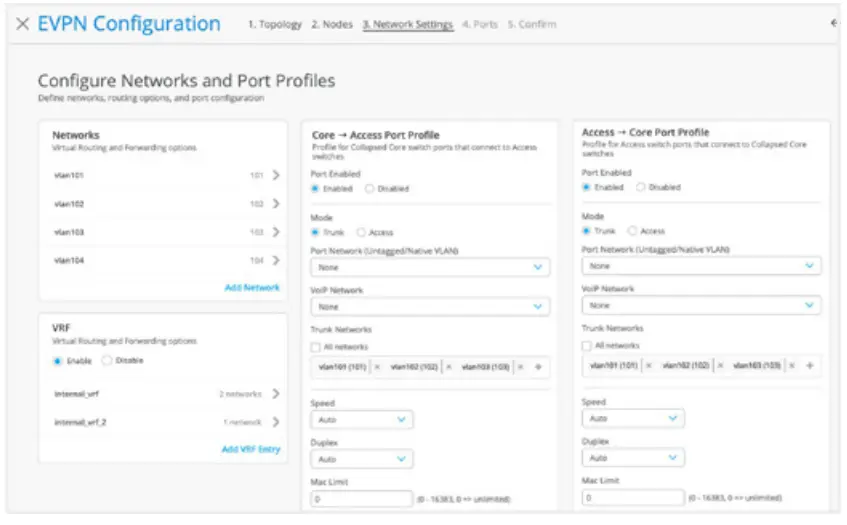847x525 pixels.
Task: Set Core Access port to Disabled
Action: (x=369, y=188)
